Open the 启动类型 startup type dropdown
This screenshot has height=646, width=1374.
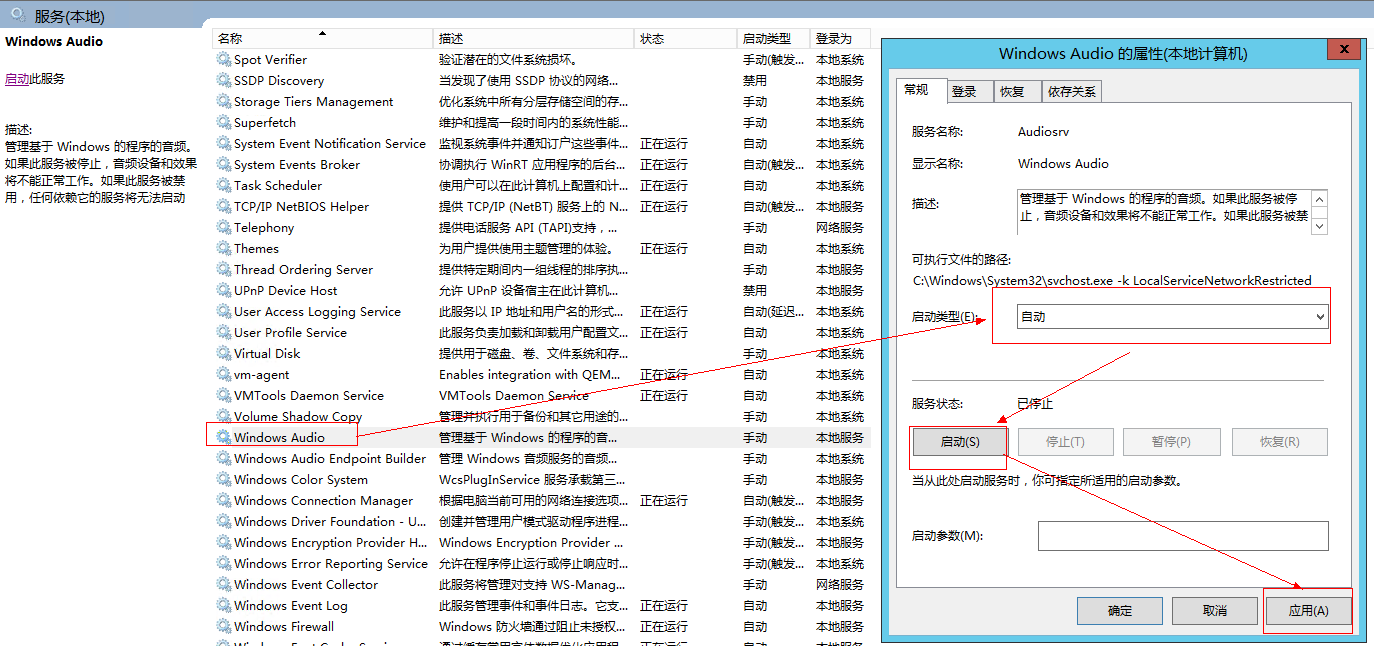click(x=1173, y=317)
